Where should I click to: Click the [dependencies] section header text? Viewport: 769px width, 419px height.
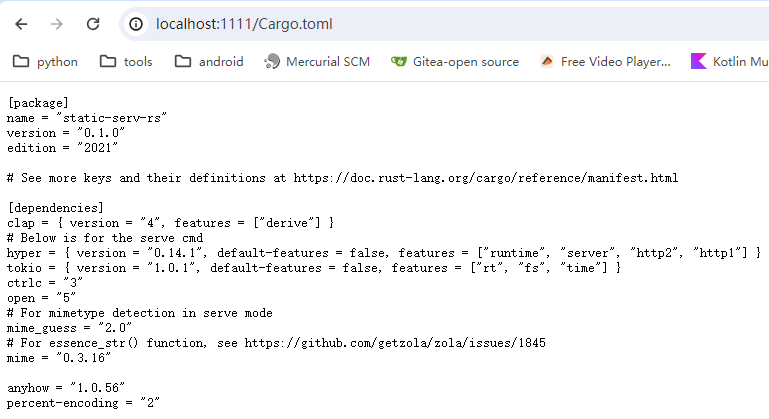pos(52,208)
